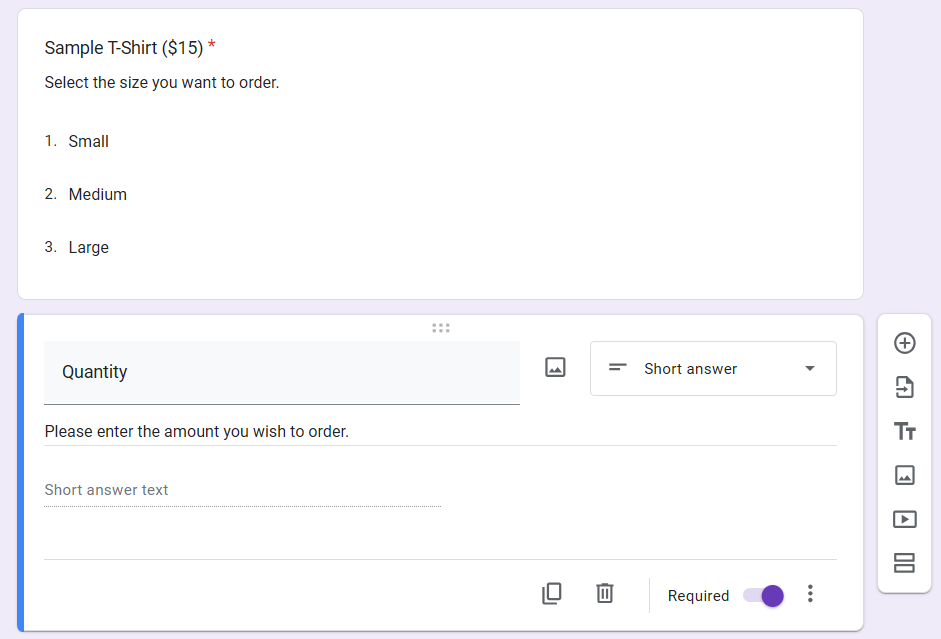Viewport: 941px width, 639px height.
Task: Open the Short answer question type dropdown
Action: click(713, 368)
